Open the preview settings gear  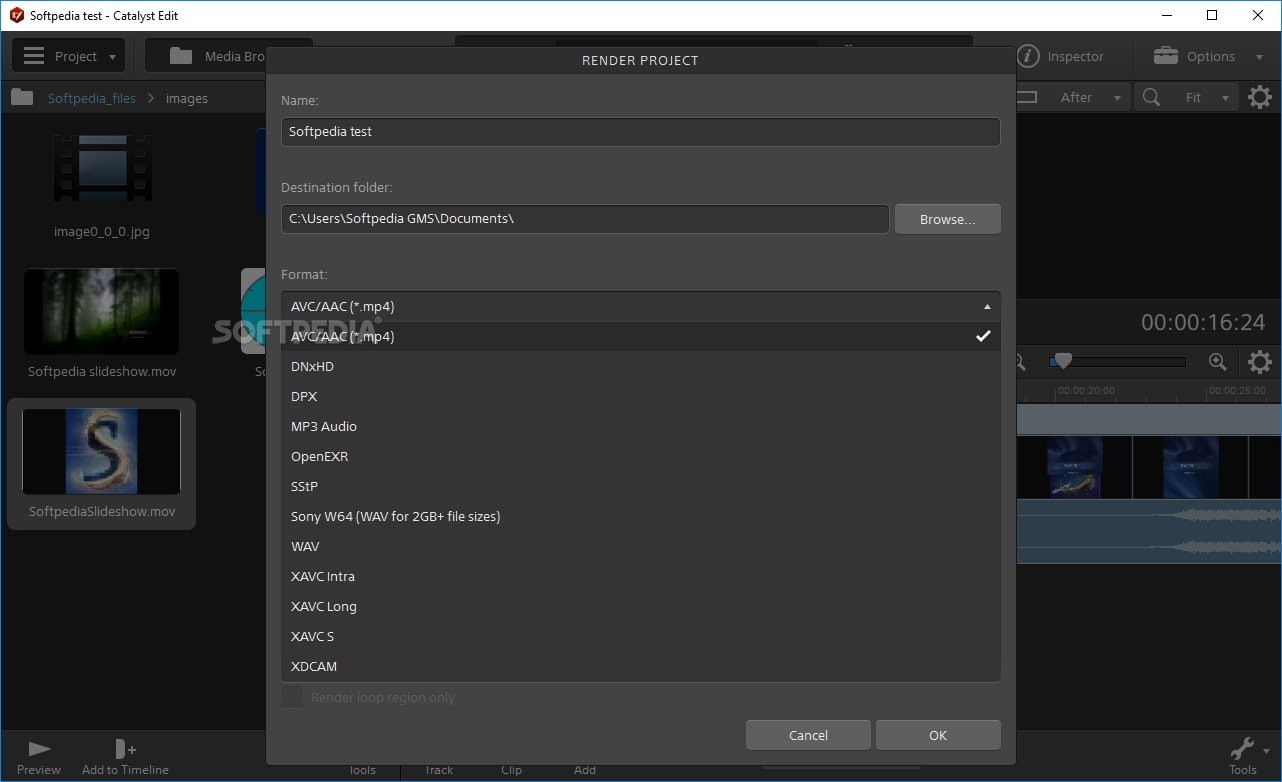(x=1260, y=97)
